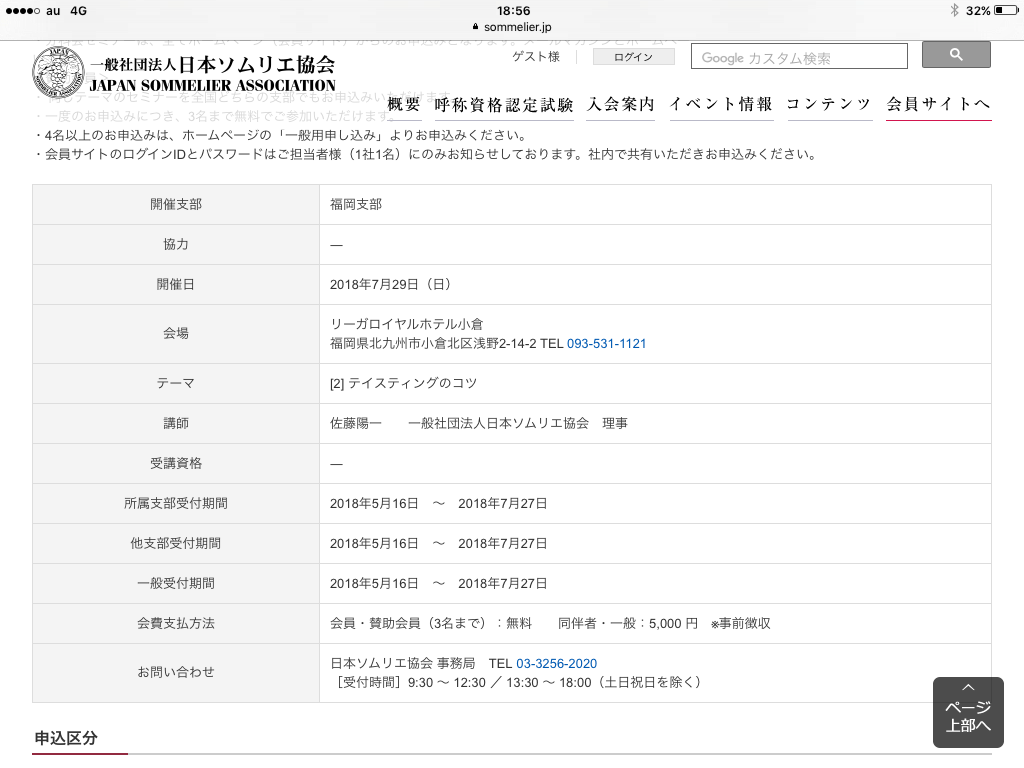Image resolution: width=1024 pixels, height=768 pixels.
Task: Select the date 2018年7月29日（日）
Action: [391, 284]
